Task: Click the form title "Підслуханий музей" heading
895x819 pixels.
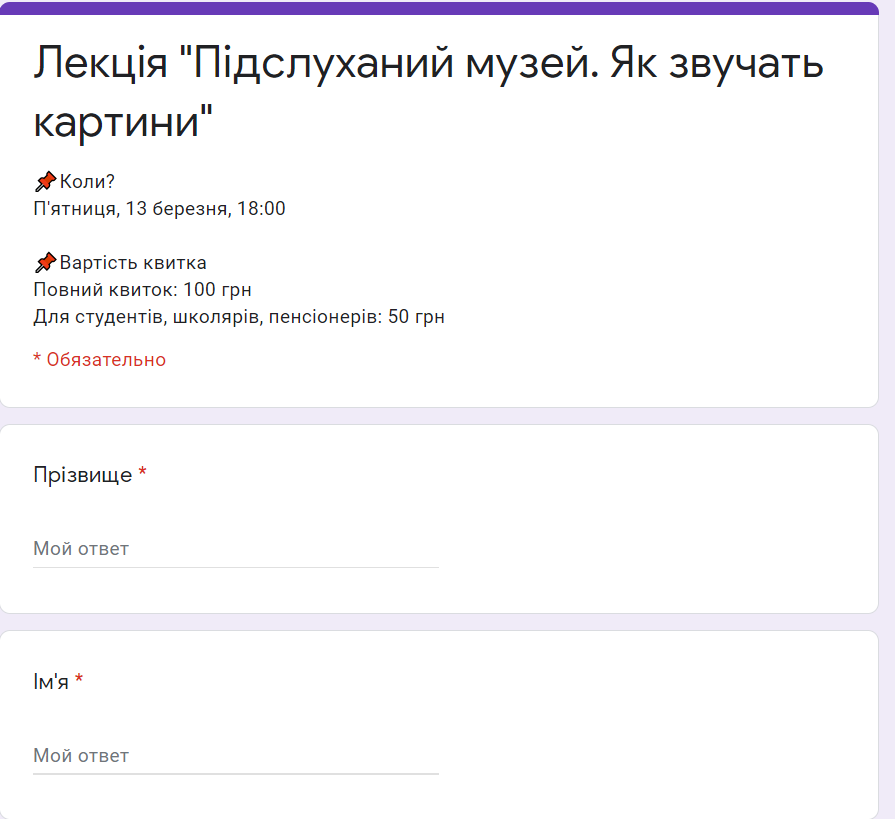Action: [x=428, y=65]
